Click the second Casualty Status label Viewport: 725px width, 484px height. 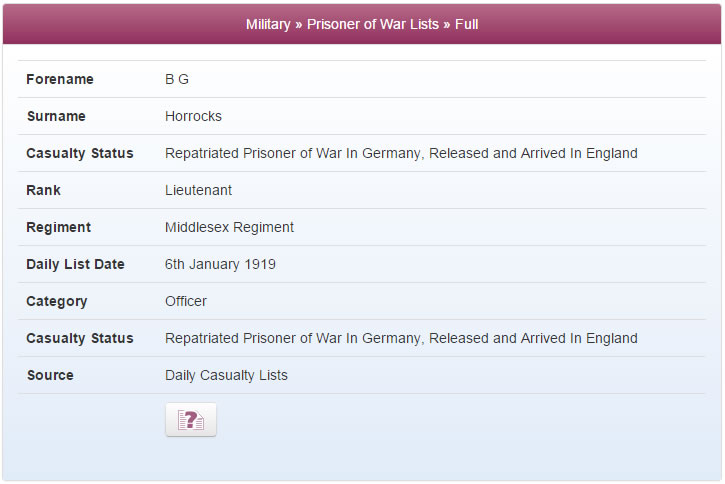point(80,338)
